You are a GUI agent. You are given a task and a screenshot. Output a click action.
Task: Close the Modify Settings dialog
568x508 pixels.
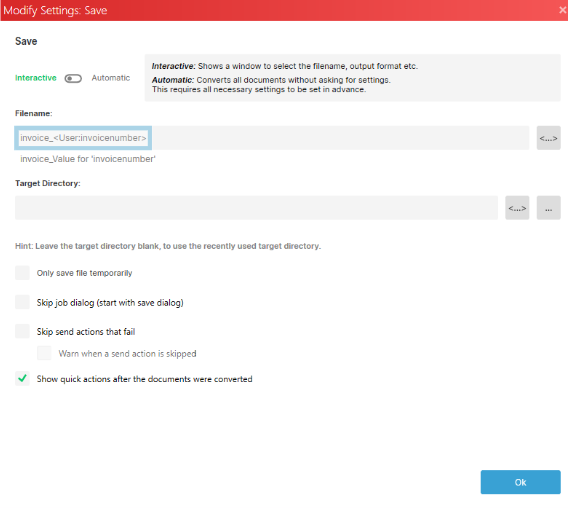click(x=562, y=10)
